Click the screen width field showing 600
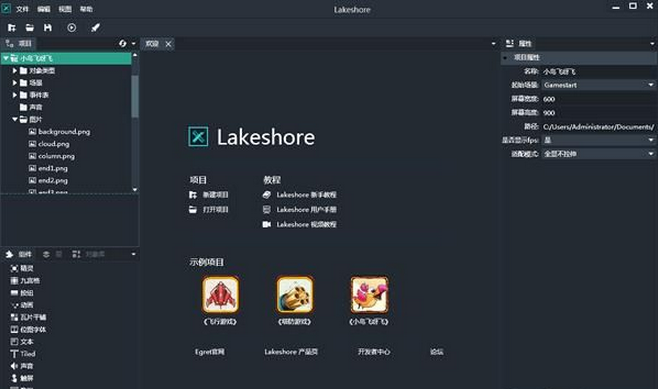Viewport: 658px width, 389px height. pos(598,99)
